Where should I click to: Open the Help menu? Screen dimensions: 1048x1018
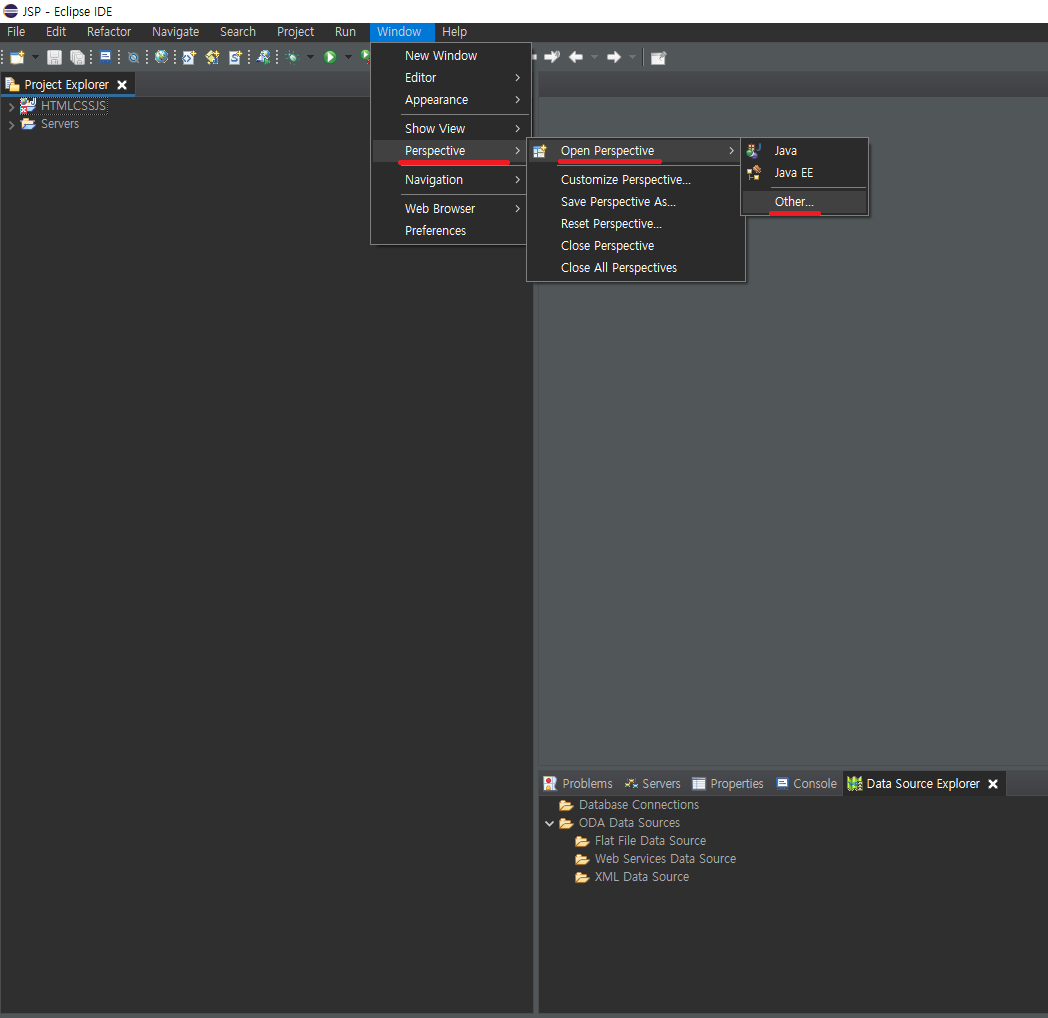point(454,31)
